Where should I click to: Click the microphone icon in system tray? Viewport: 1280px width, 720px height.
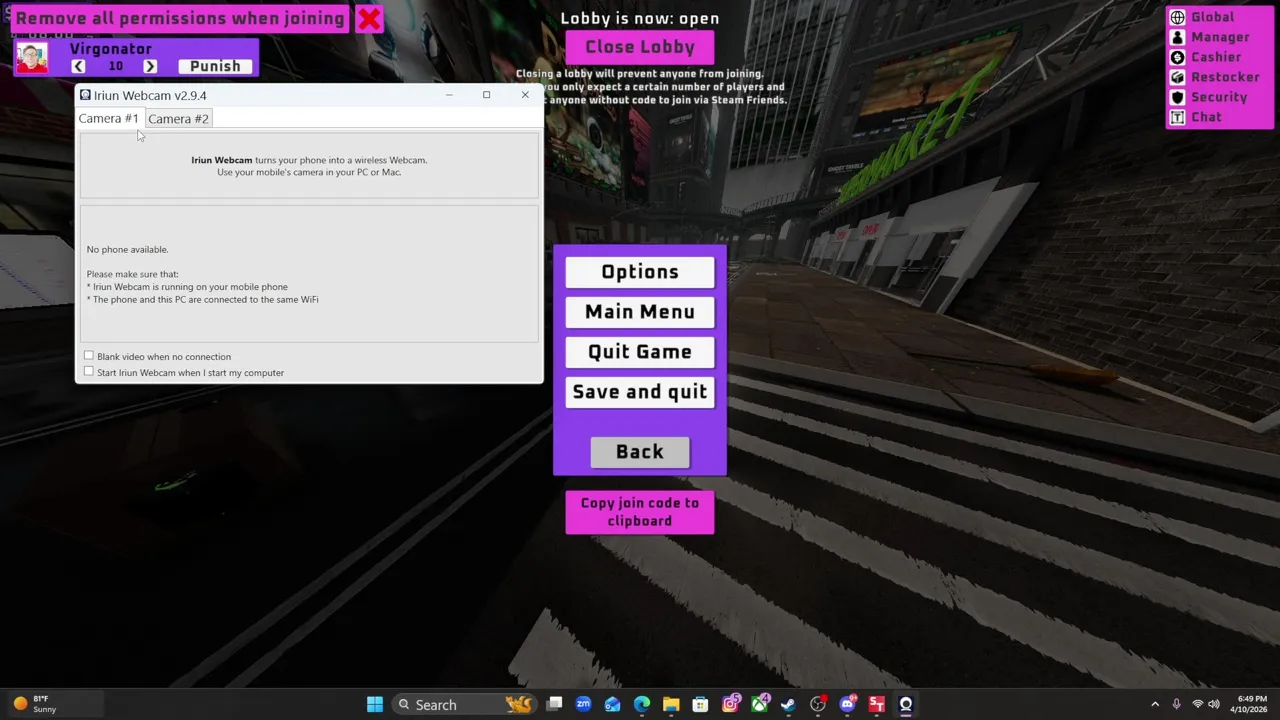coord(1176,704)
